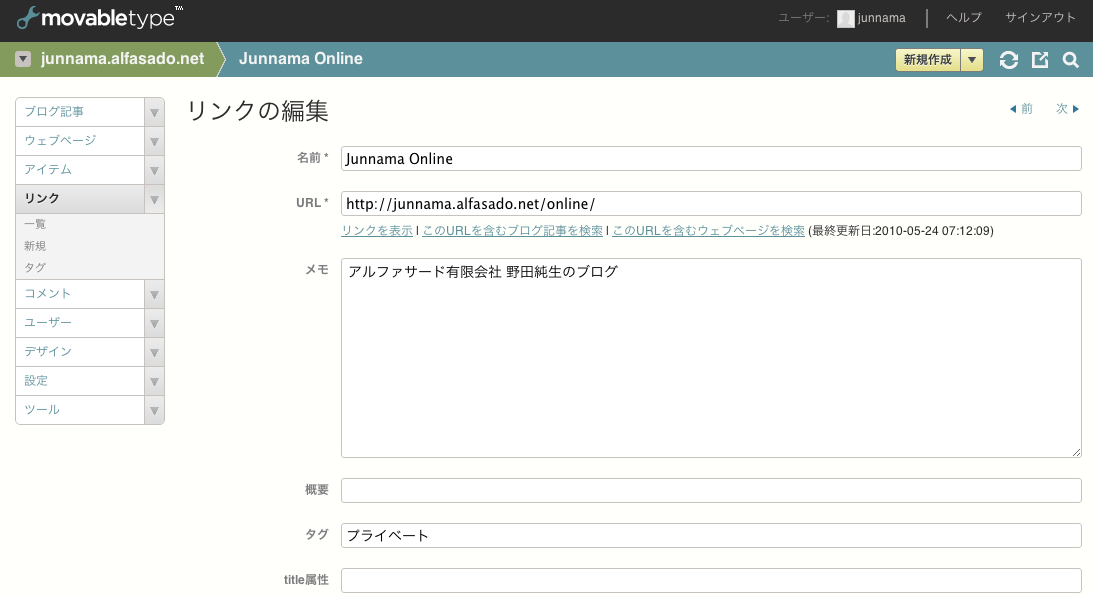Click the リンクを表示 link
Screen dimensions: 1093x594
tap(377, 231)
